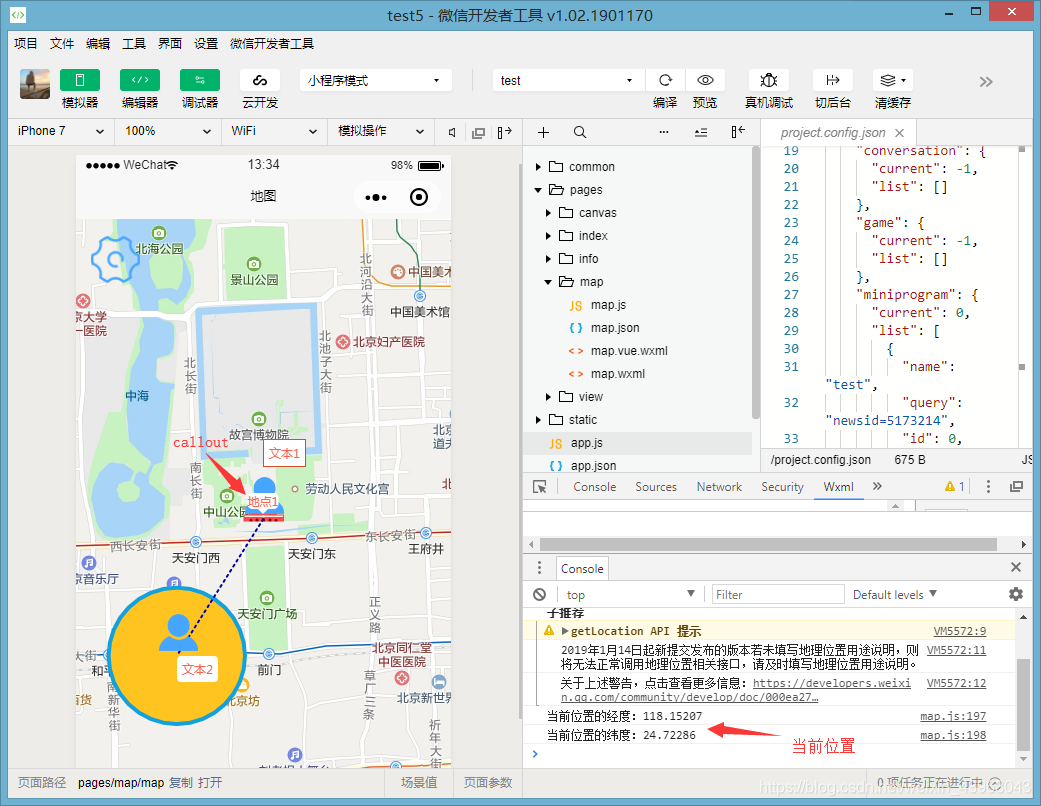Open 真机调试 remote debug
This screenshot has width=1041, height=806.
(768, 80)
